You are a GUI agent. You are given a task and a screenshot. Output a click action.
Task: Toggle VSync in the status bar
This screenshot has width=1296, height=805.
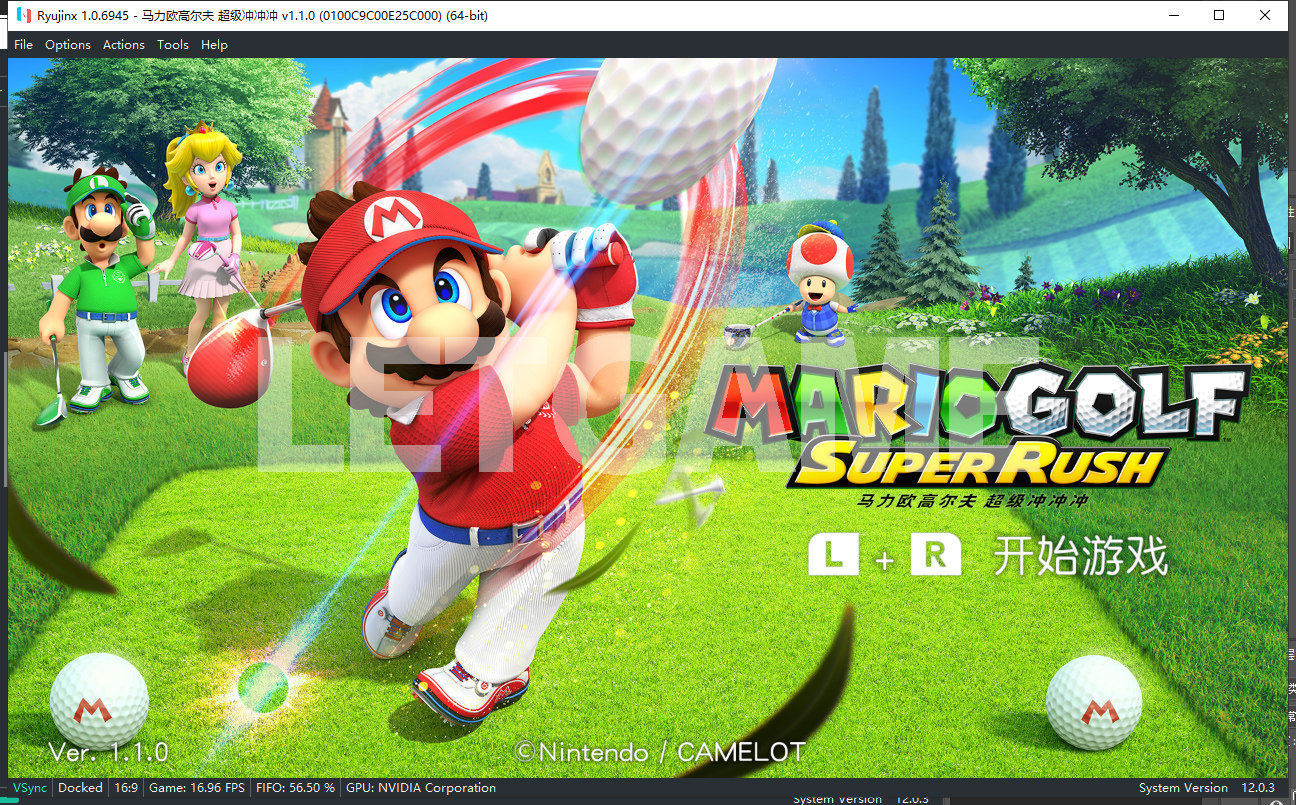click(x=29, y=788)
